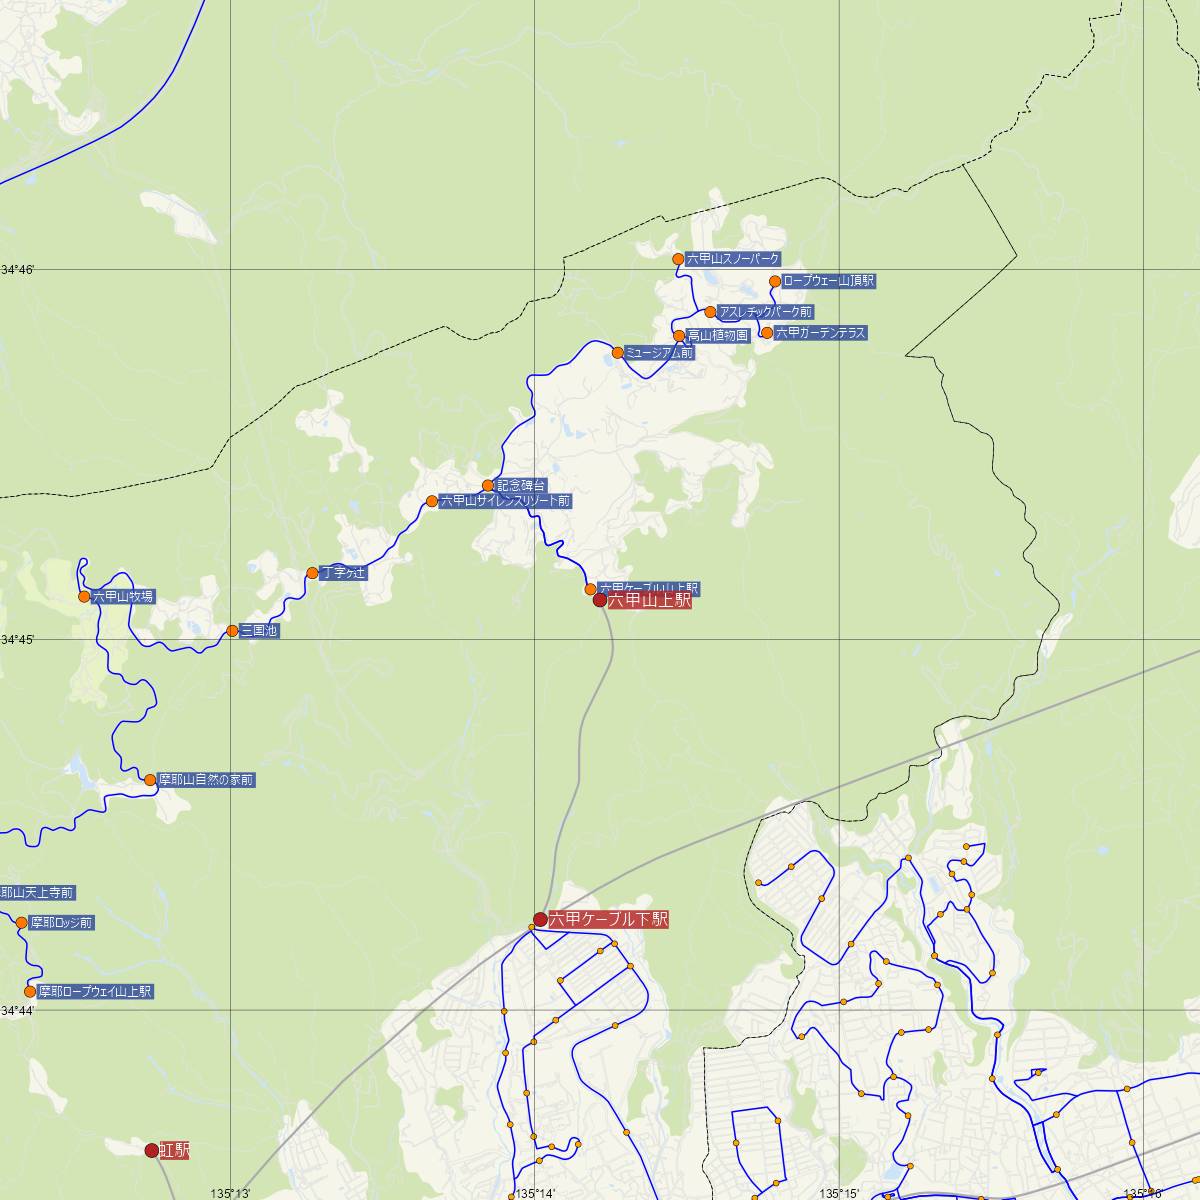The height and width of the screenshot is (1200, 1200).
Task: Click the 六甲山サイレンスリゾート前 label
Action: point(505,501)
